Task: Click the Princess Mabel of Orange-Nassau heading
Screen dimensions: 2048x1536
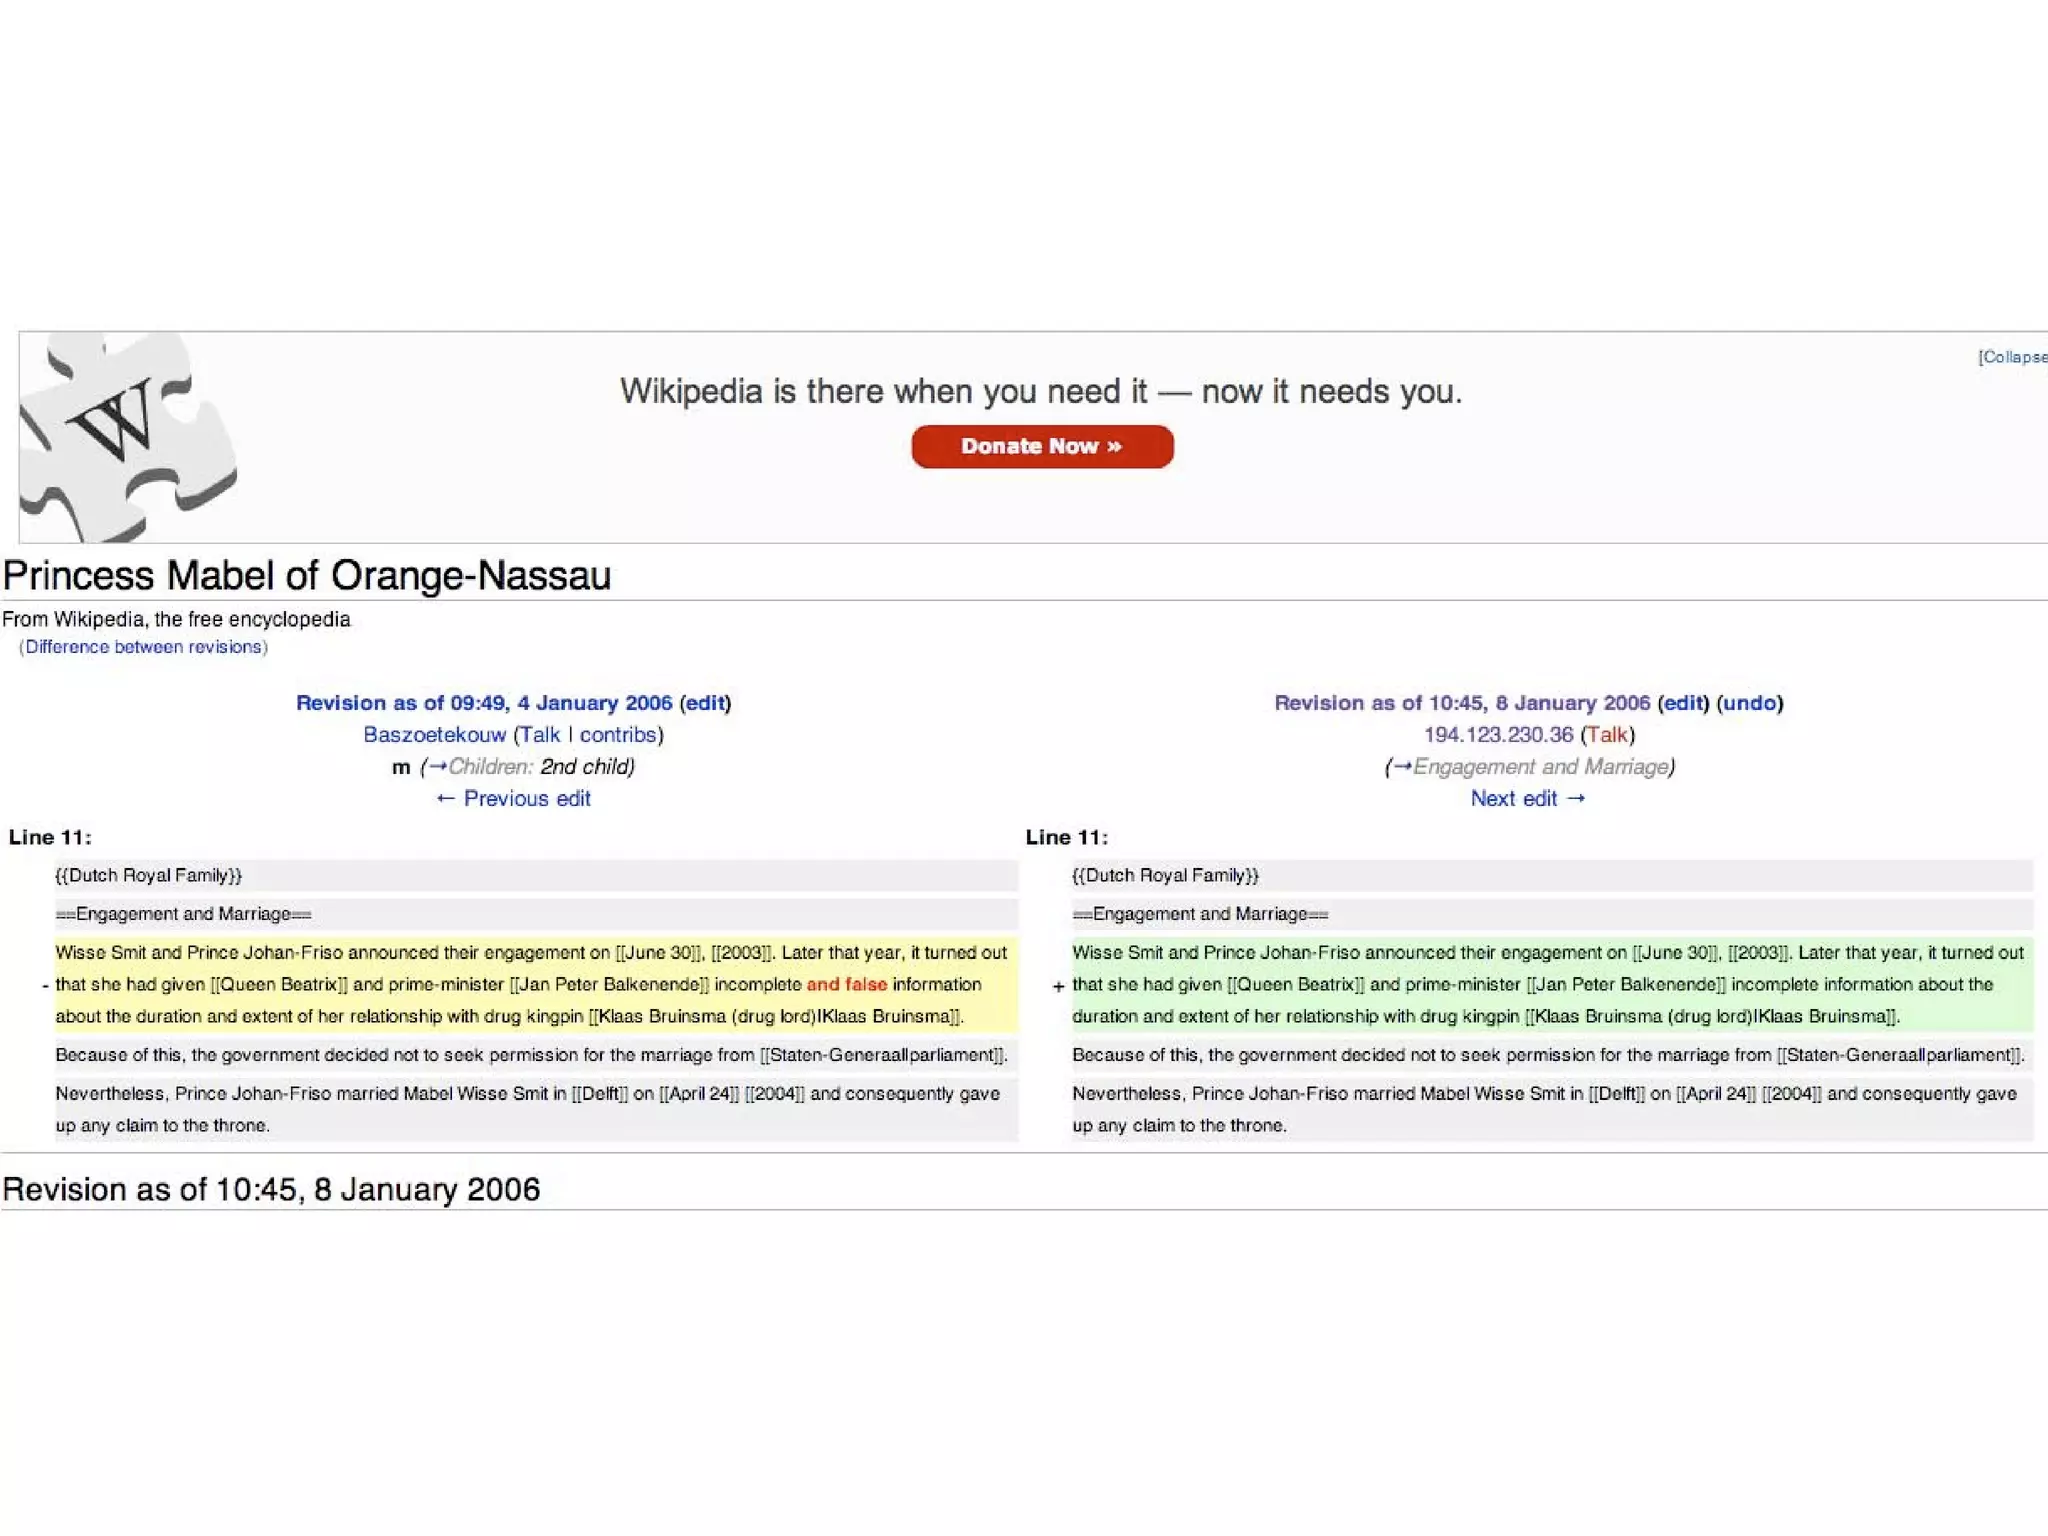Action: (306, 576)
